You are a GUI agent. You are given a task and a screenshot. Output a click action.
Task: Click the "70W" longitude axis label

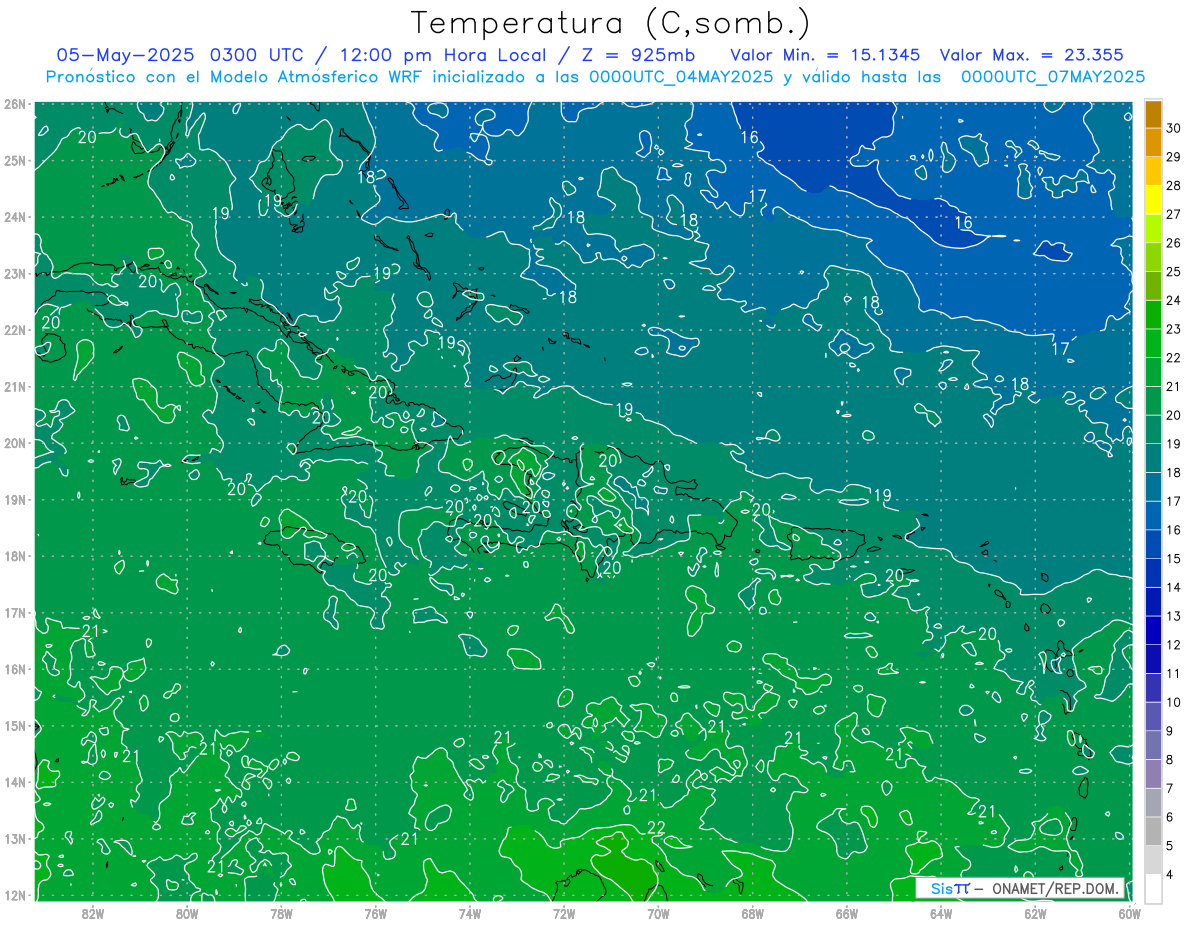(x=658, y=912)
